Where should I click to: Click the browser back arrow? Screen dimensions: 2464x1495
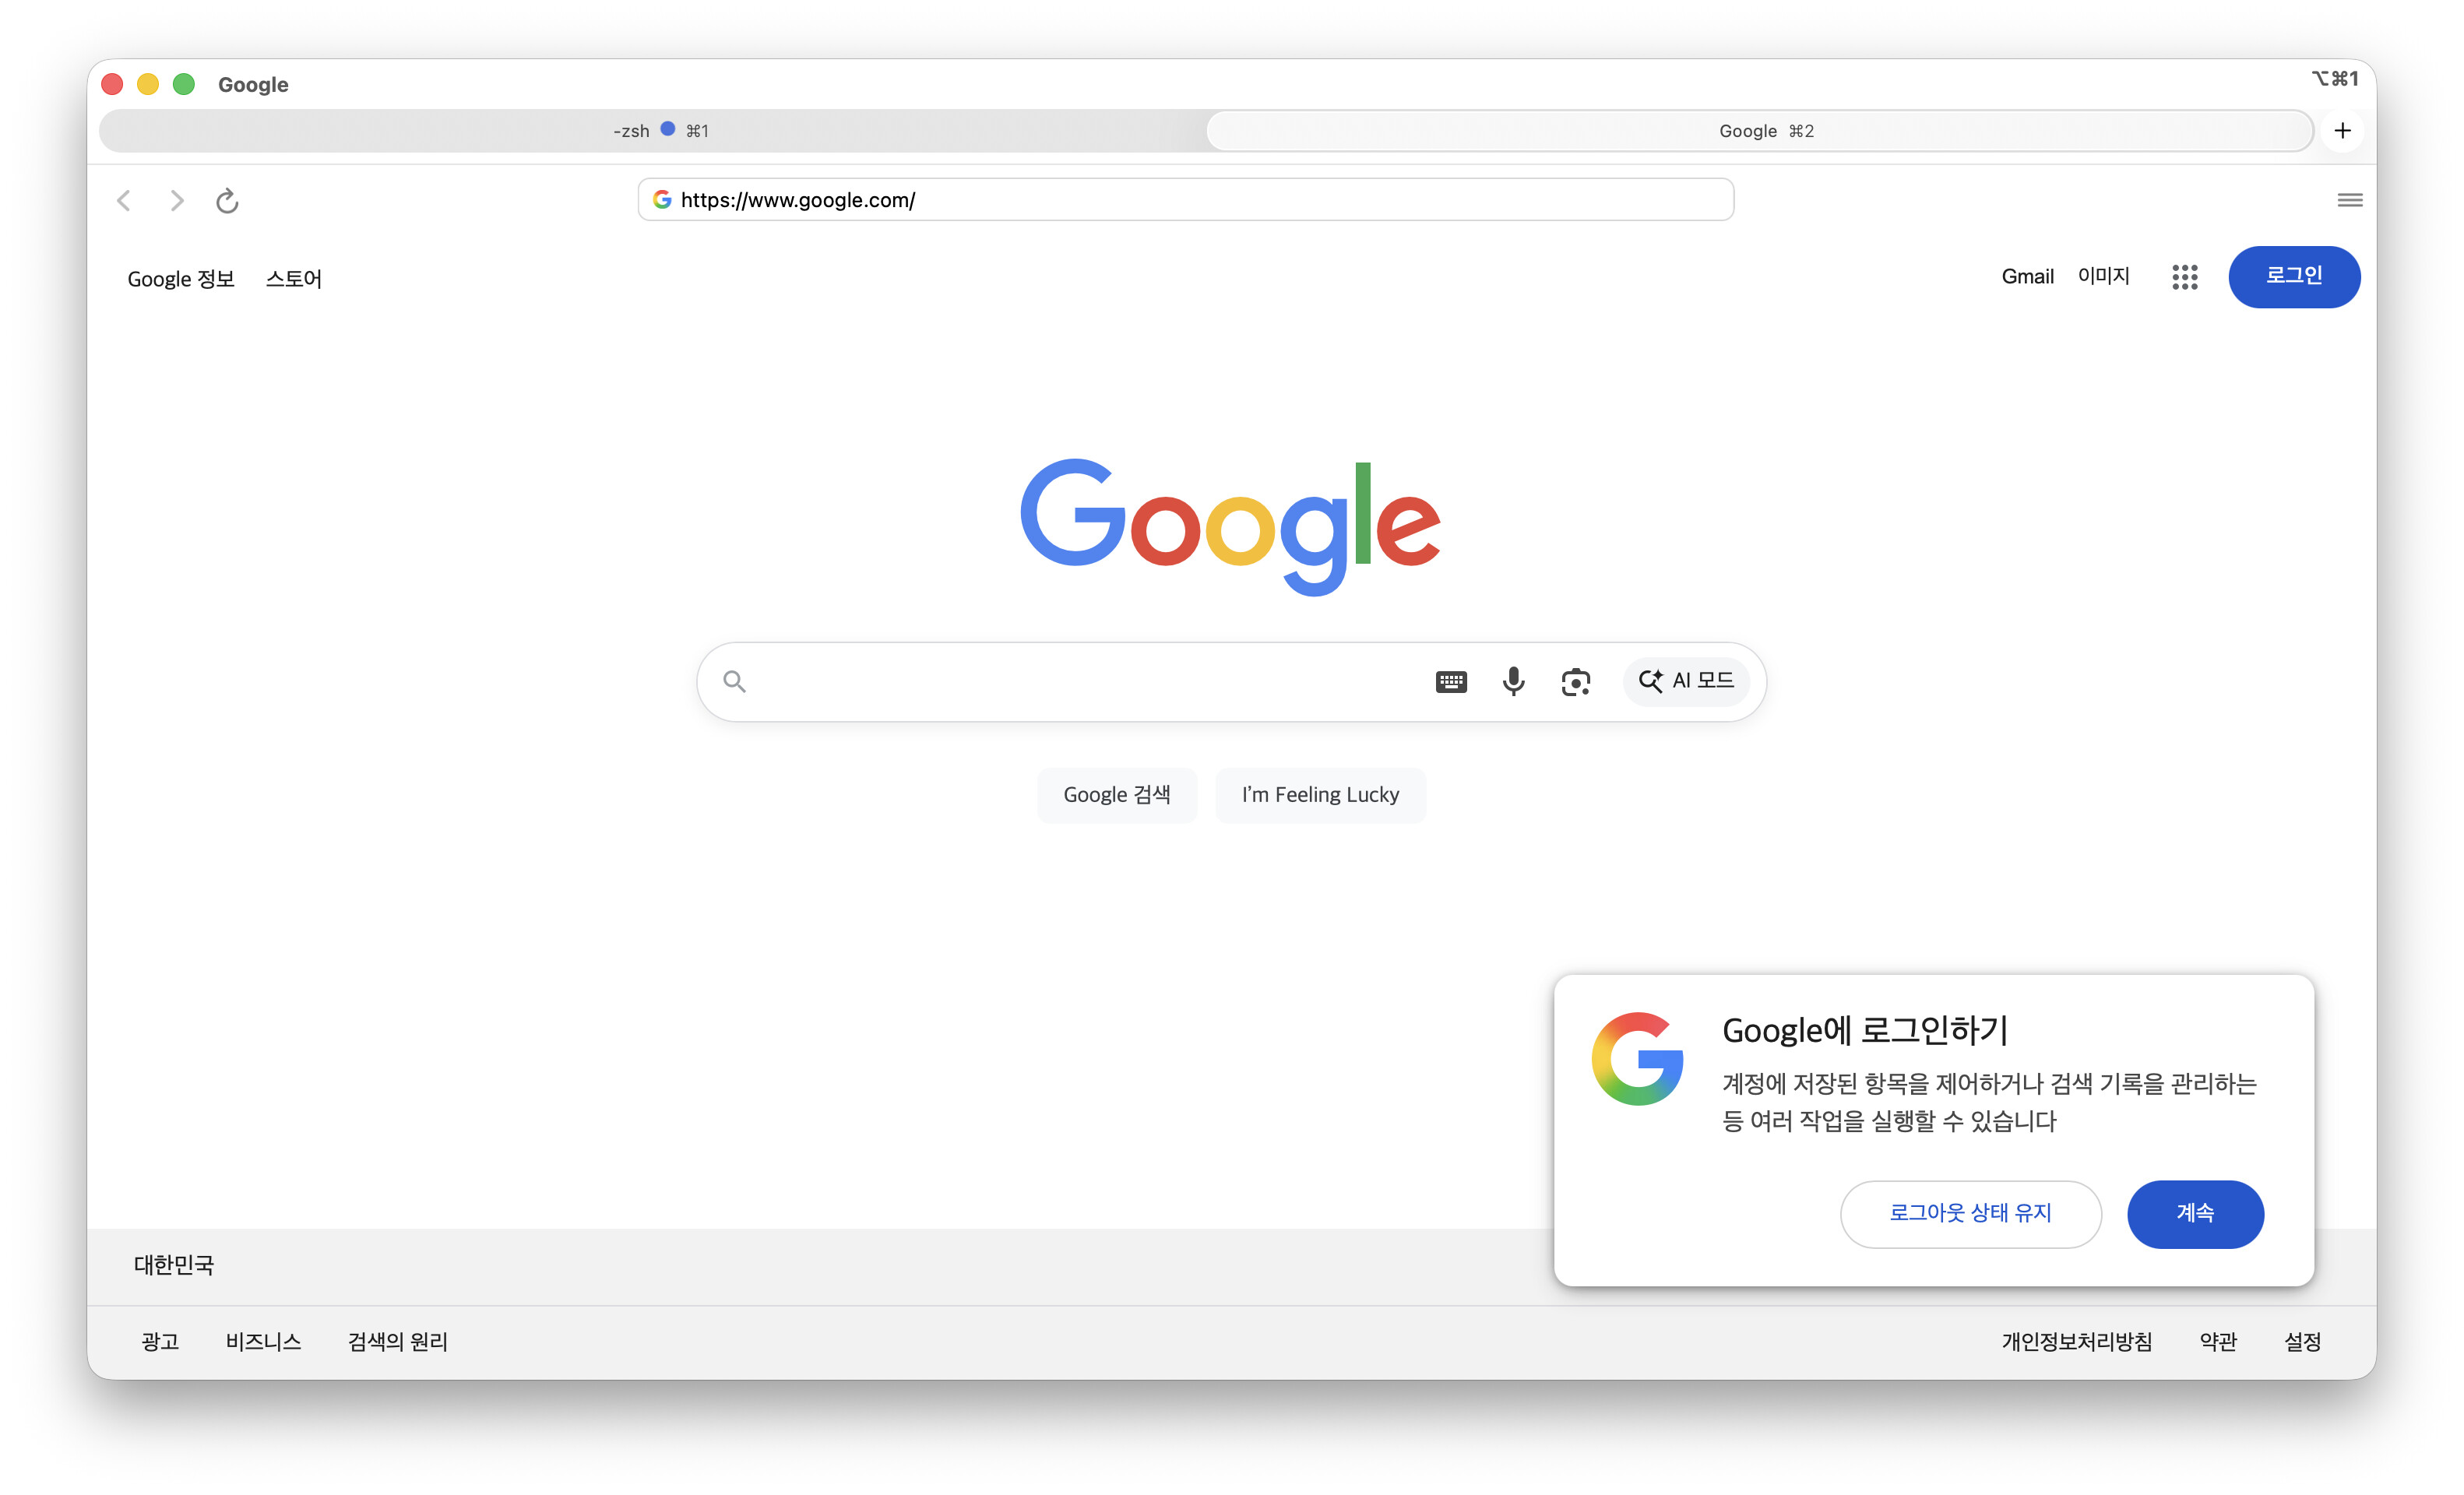[124, 201]
